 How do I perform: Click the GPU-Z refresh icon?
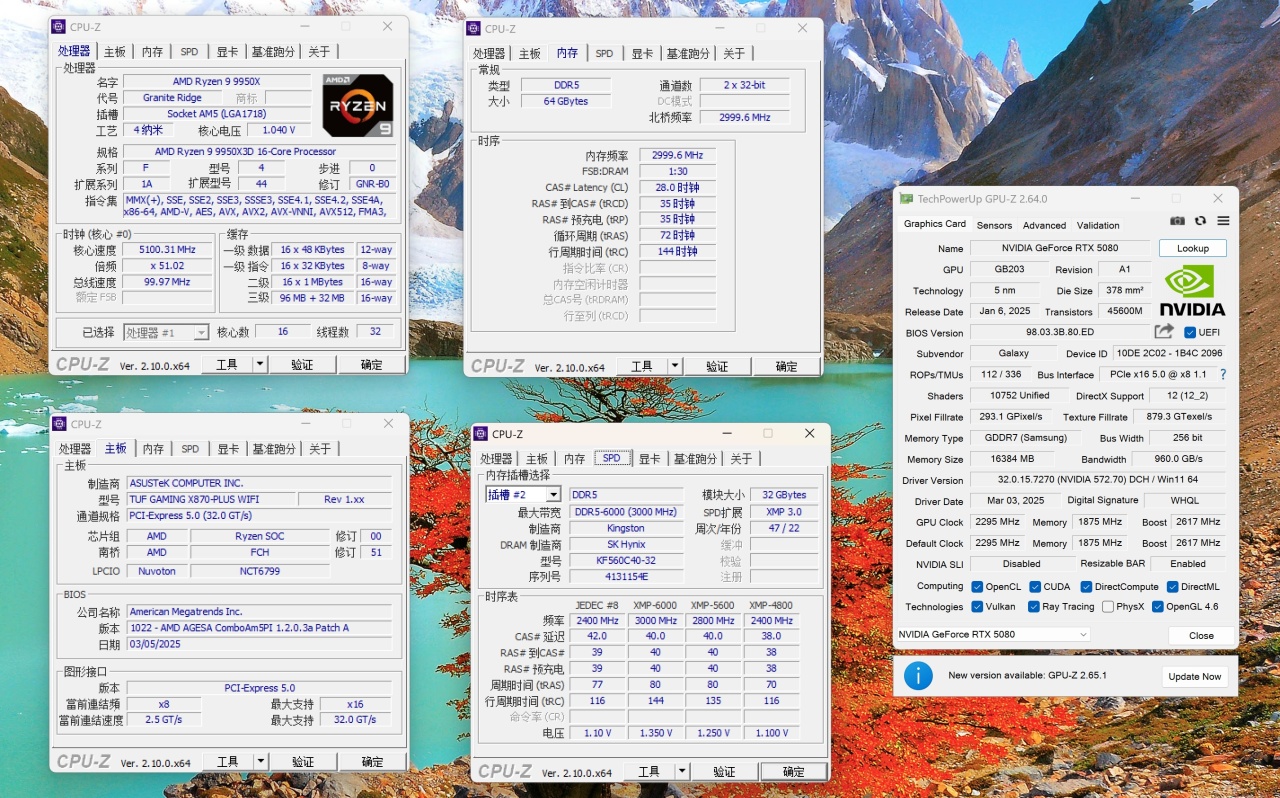[1201, 221]
